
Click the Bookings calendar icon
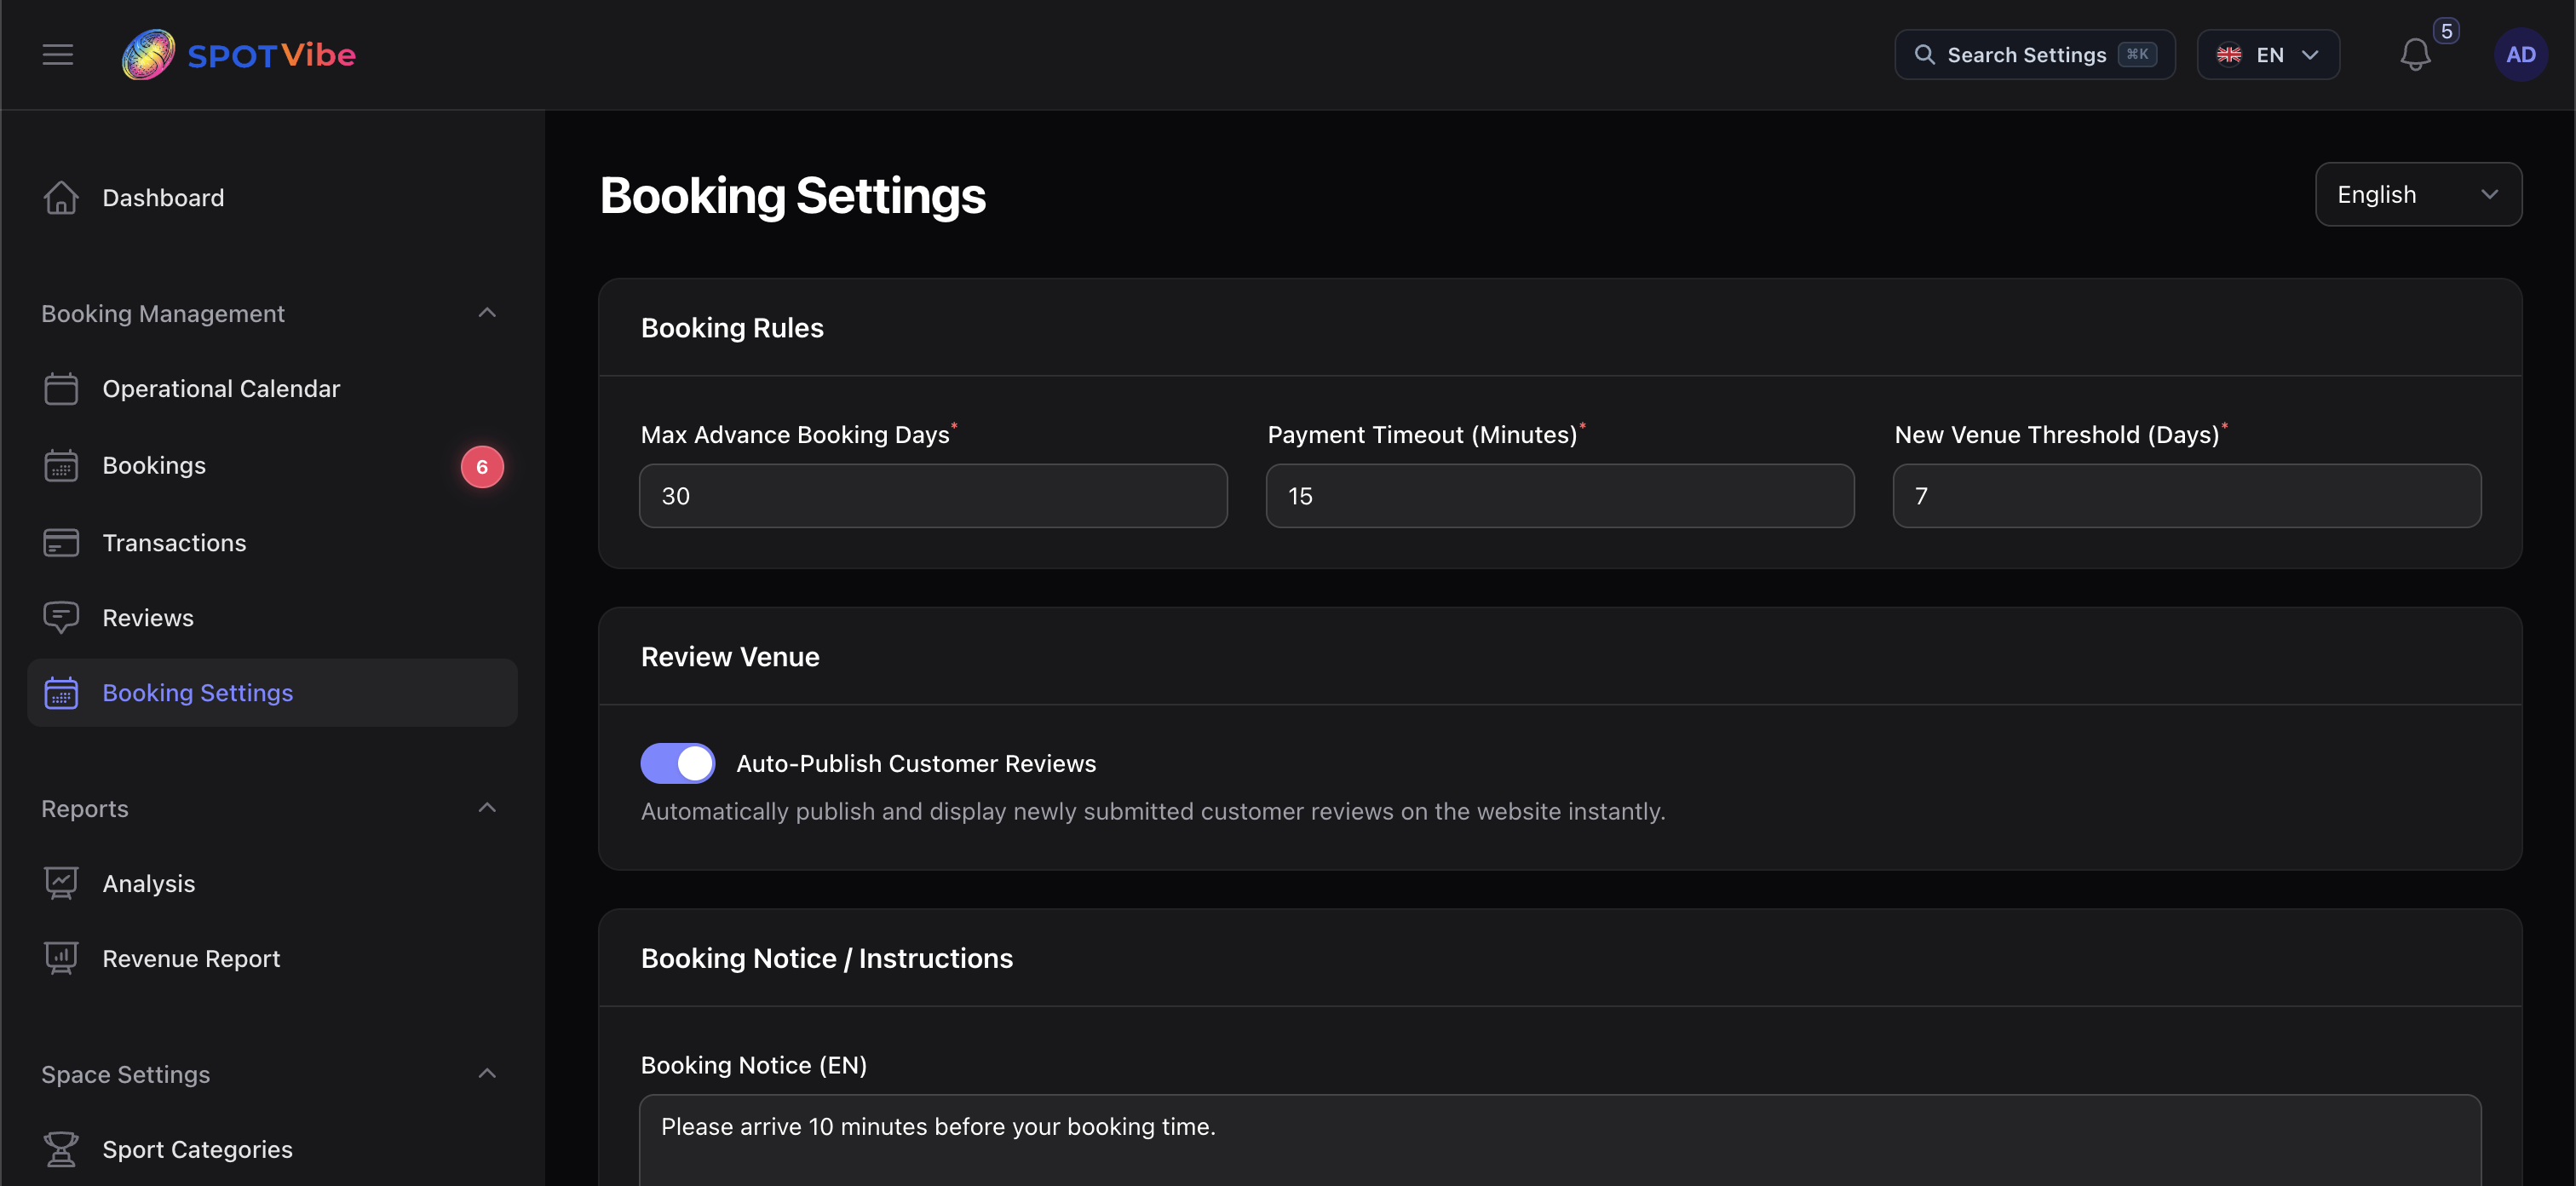pyautogui.click(x=61, y=465)
